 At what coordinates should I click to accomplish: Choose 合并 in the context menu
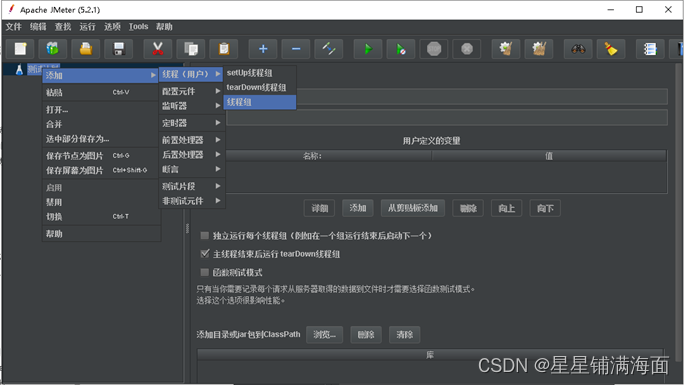pos(101,124)
